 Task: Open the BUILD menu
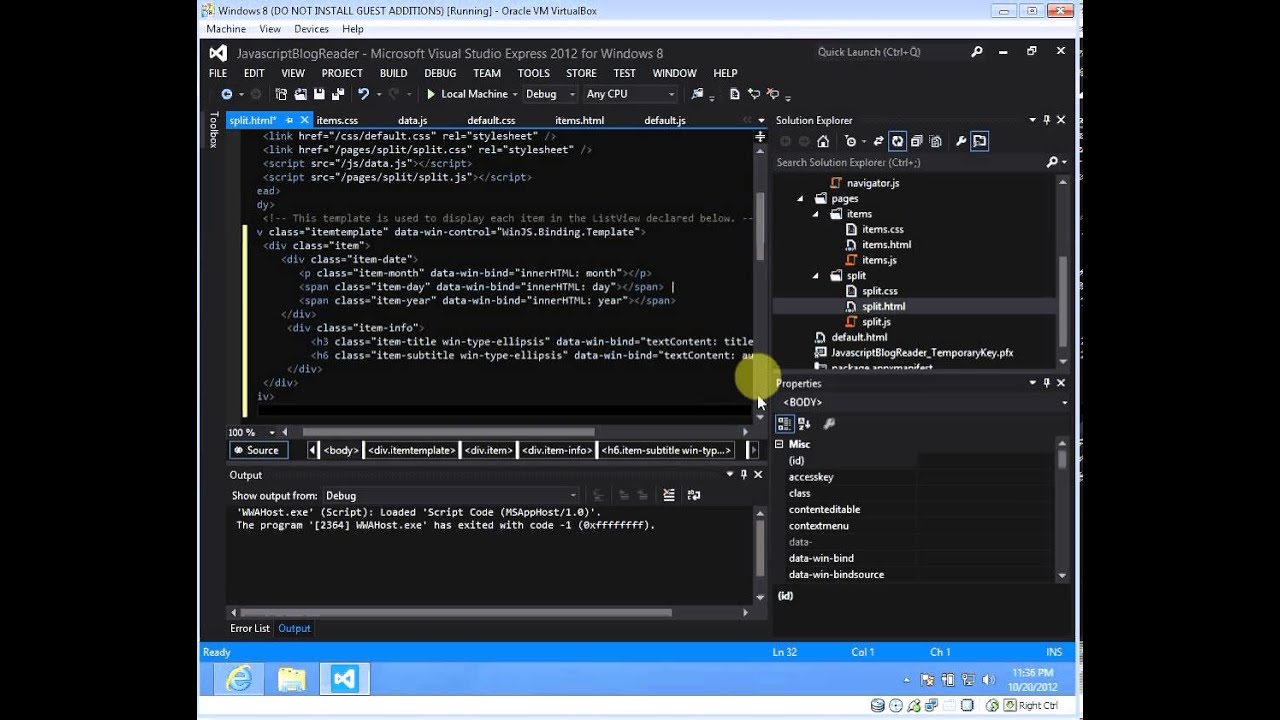[x=393, y=73]
